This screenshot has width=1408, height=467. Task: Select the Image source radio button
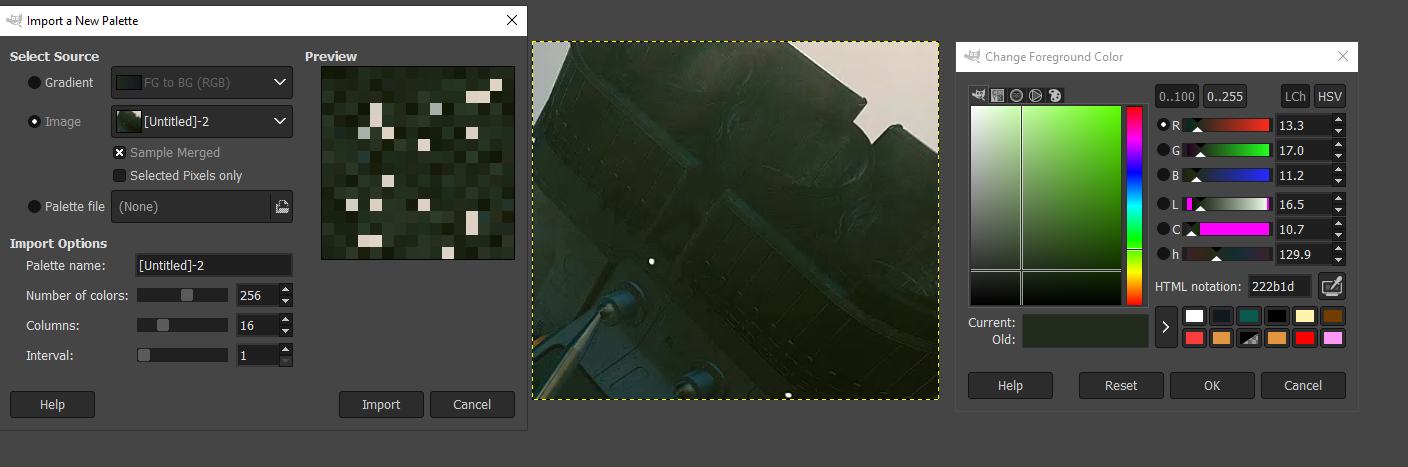[x=35, y=122]
